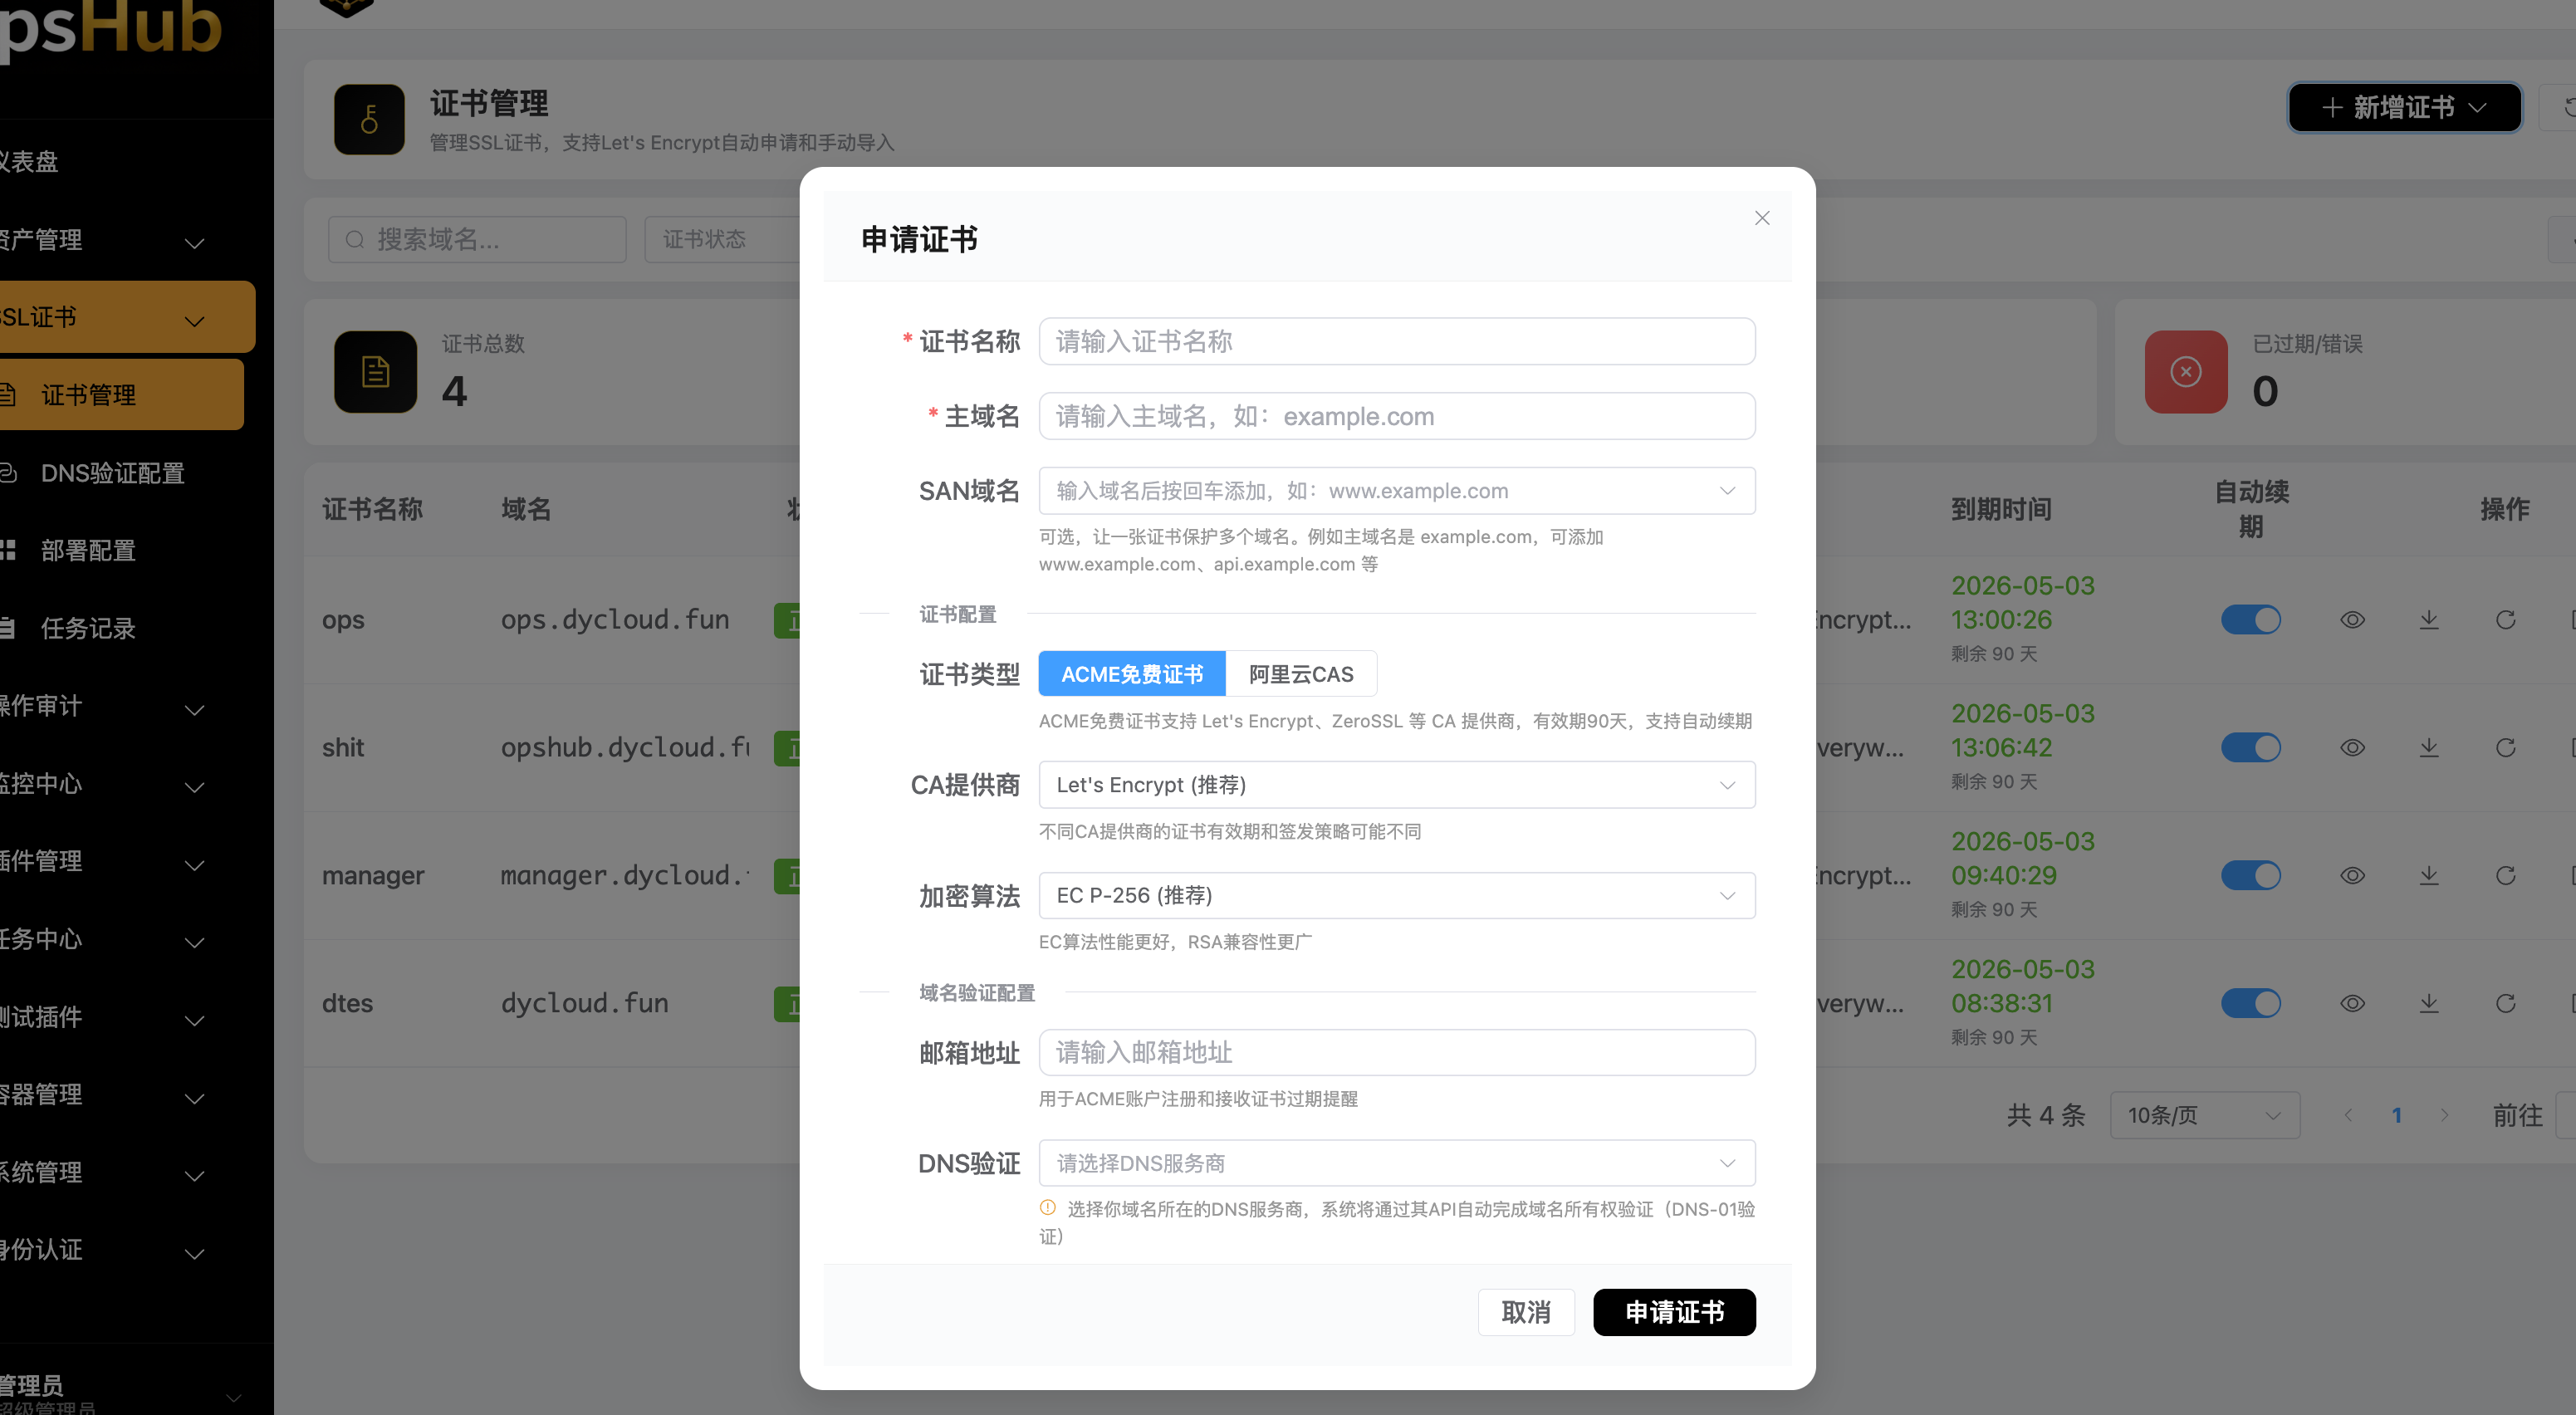Image resolution: width=2576 pixels, height=1415 pixels.
Task: Select 证书管理 in the SSL证书 menu
Action: point(89,394)
